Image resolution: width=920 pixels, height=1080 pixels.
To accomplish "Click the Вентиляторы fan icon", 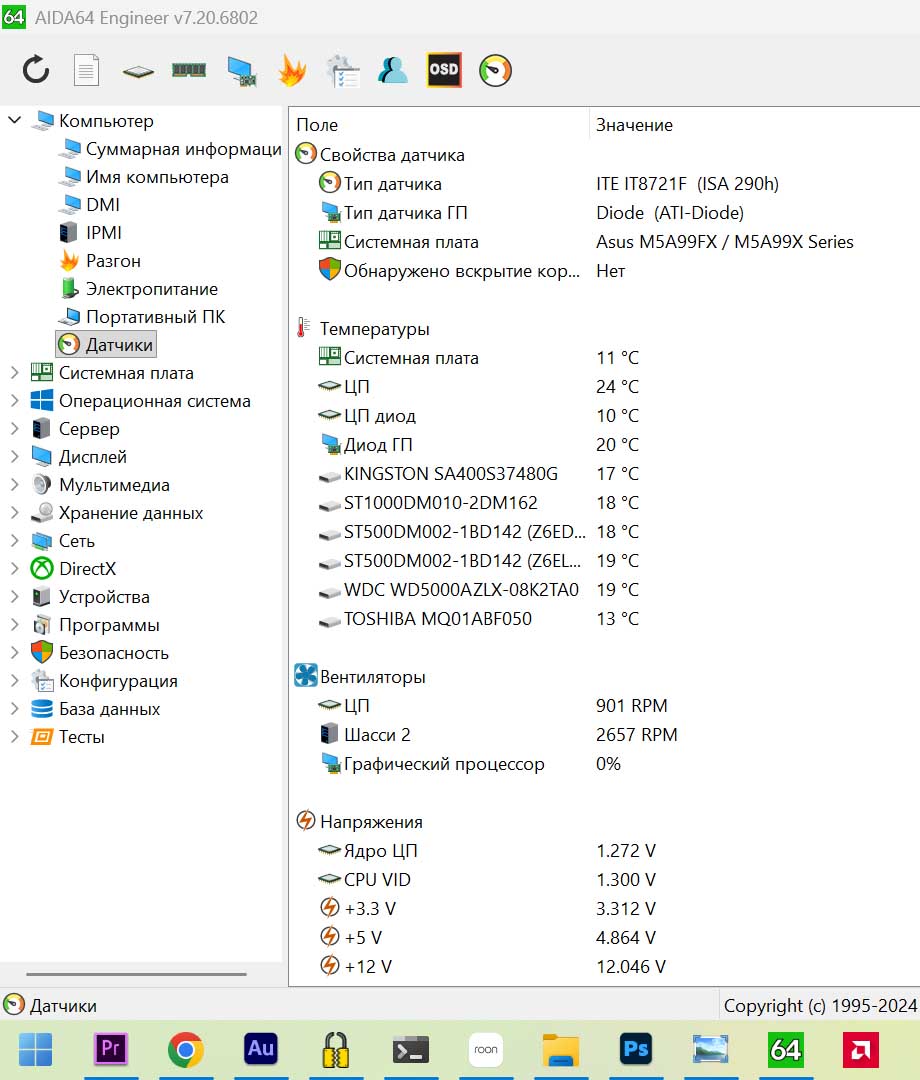I will [306, 676].
